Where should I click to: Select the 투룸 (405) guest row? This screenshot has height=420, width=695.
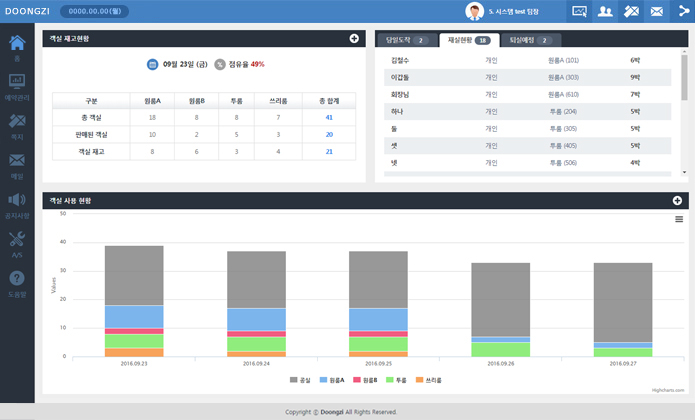click(x=527, y=146)
